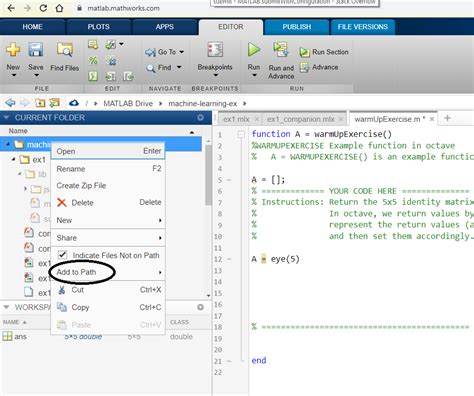Click the Find magnifier icon
This screenshot has height=396, width=474.
pos(151,68)
